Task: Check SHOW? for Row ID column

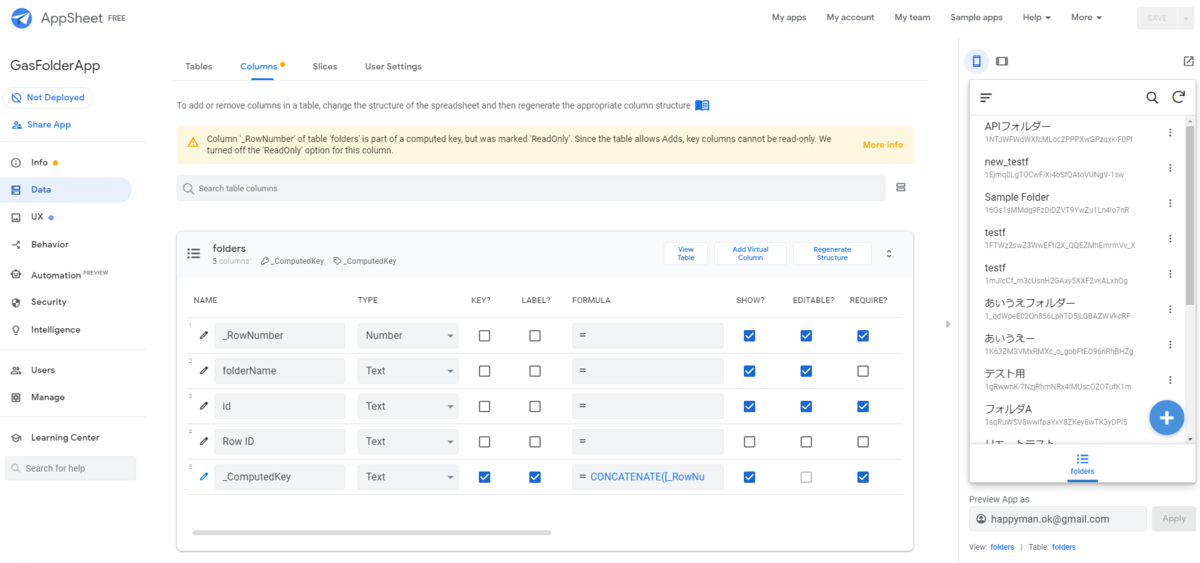Action: click(x=750, y=441)
